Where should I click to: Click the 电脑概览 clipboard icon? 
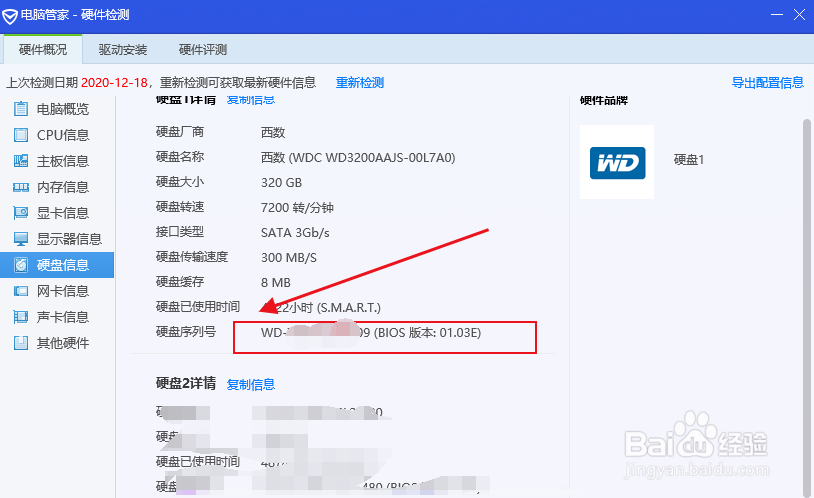click(x=21, y=109)
